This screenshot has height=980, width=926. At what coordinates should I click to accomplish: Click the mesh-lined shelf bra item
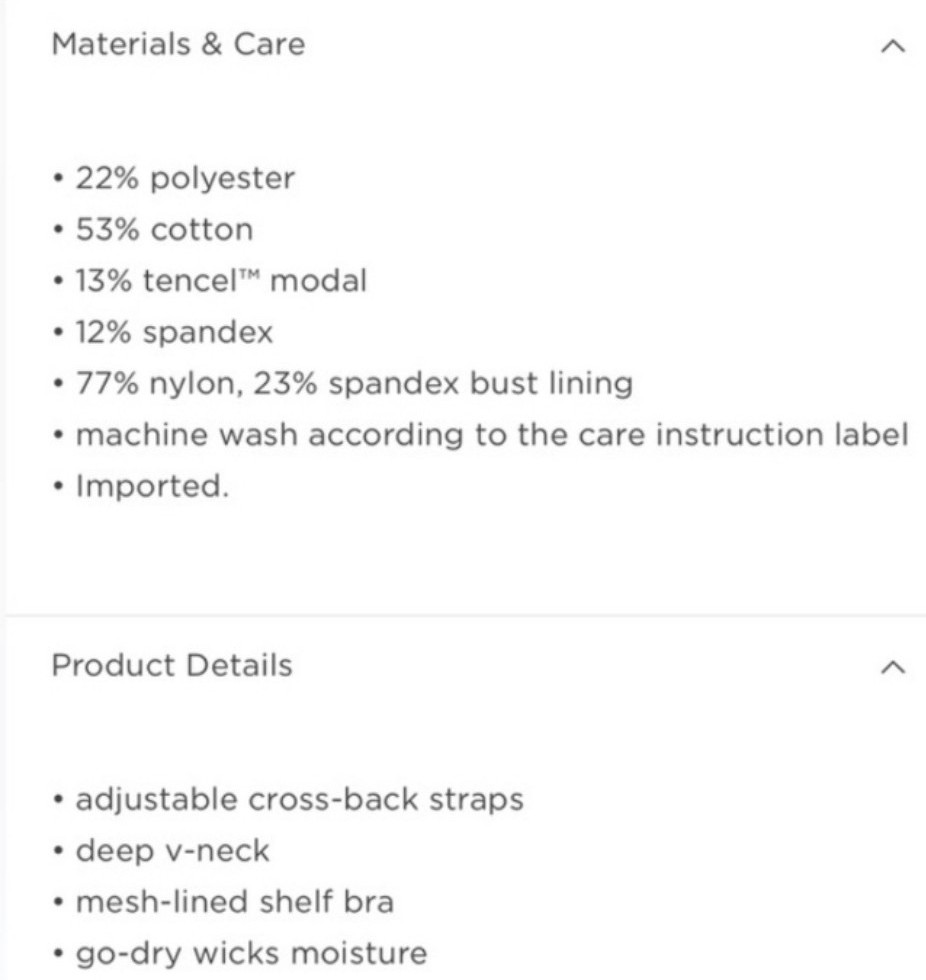pos(234,902)
